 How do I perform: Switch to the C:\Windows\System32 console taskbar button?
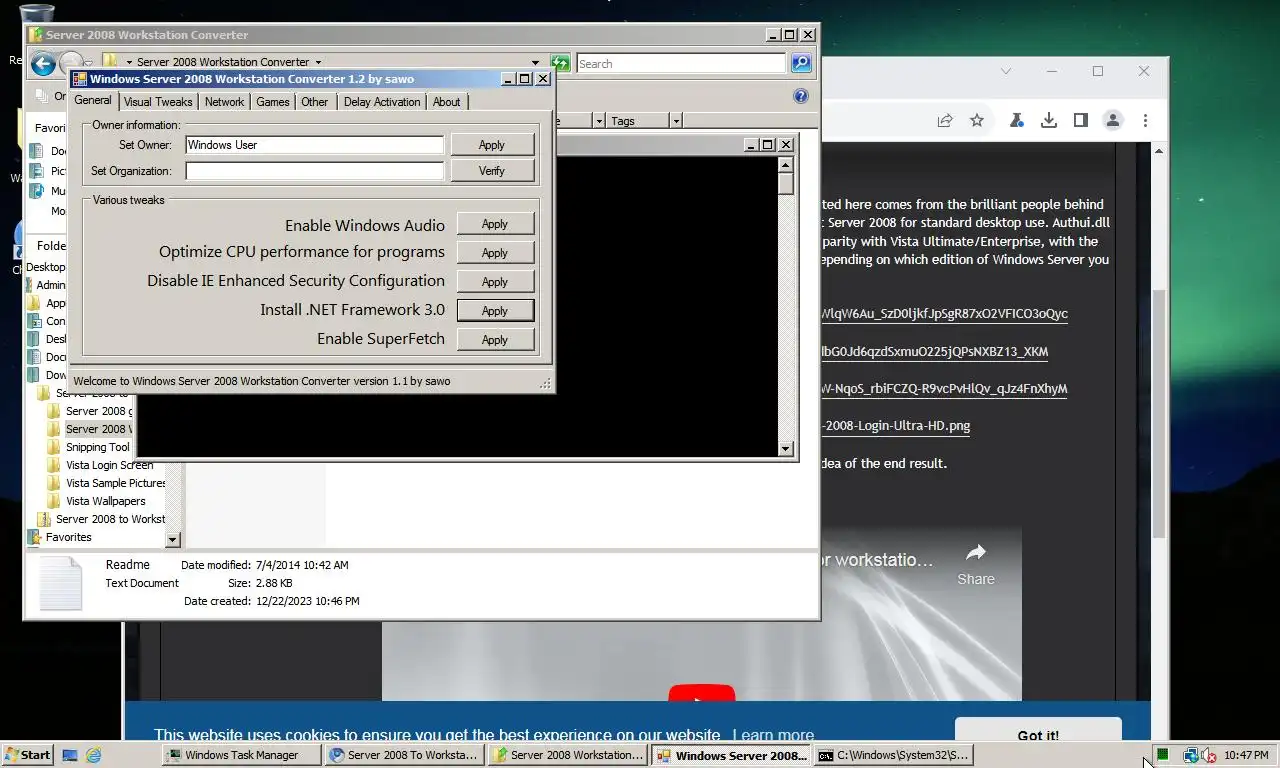[893, 755]
